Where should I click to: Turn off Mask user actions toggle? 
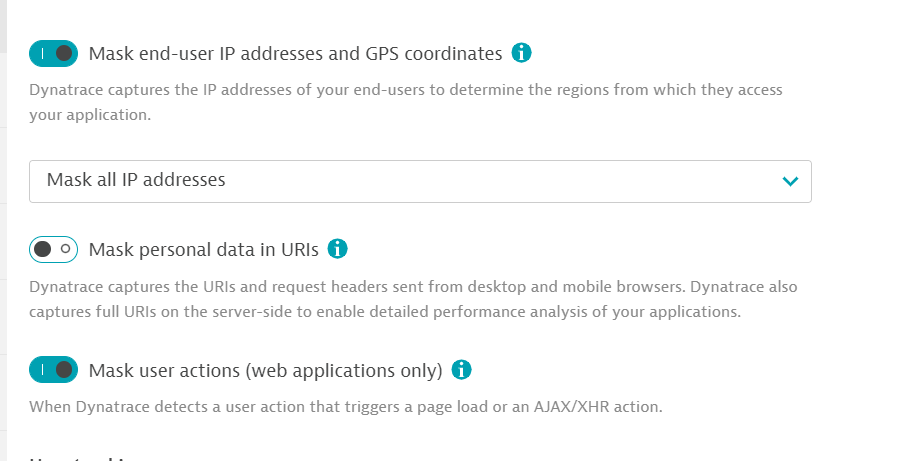pyautogui.click(x=53, y=370)
